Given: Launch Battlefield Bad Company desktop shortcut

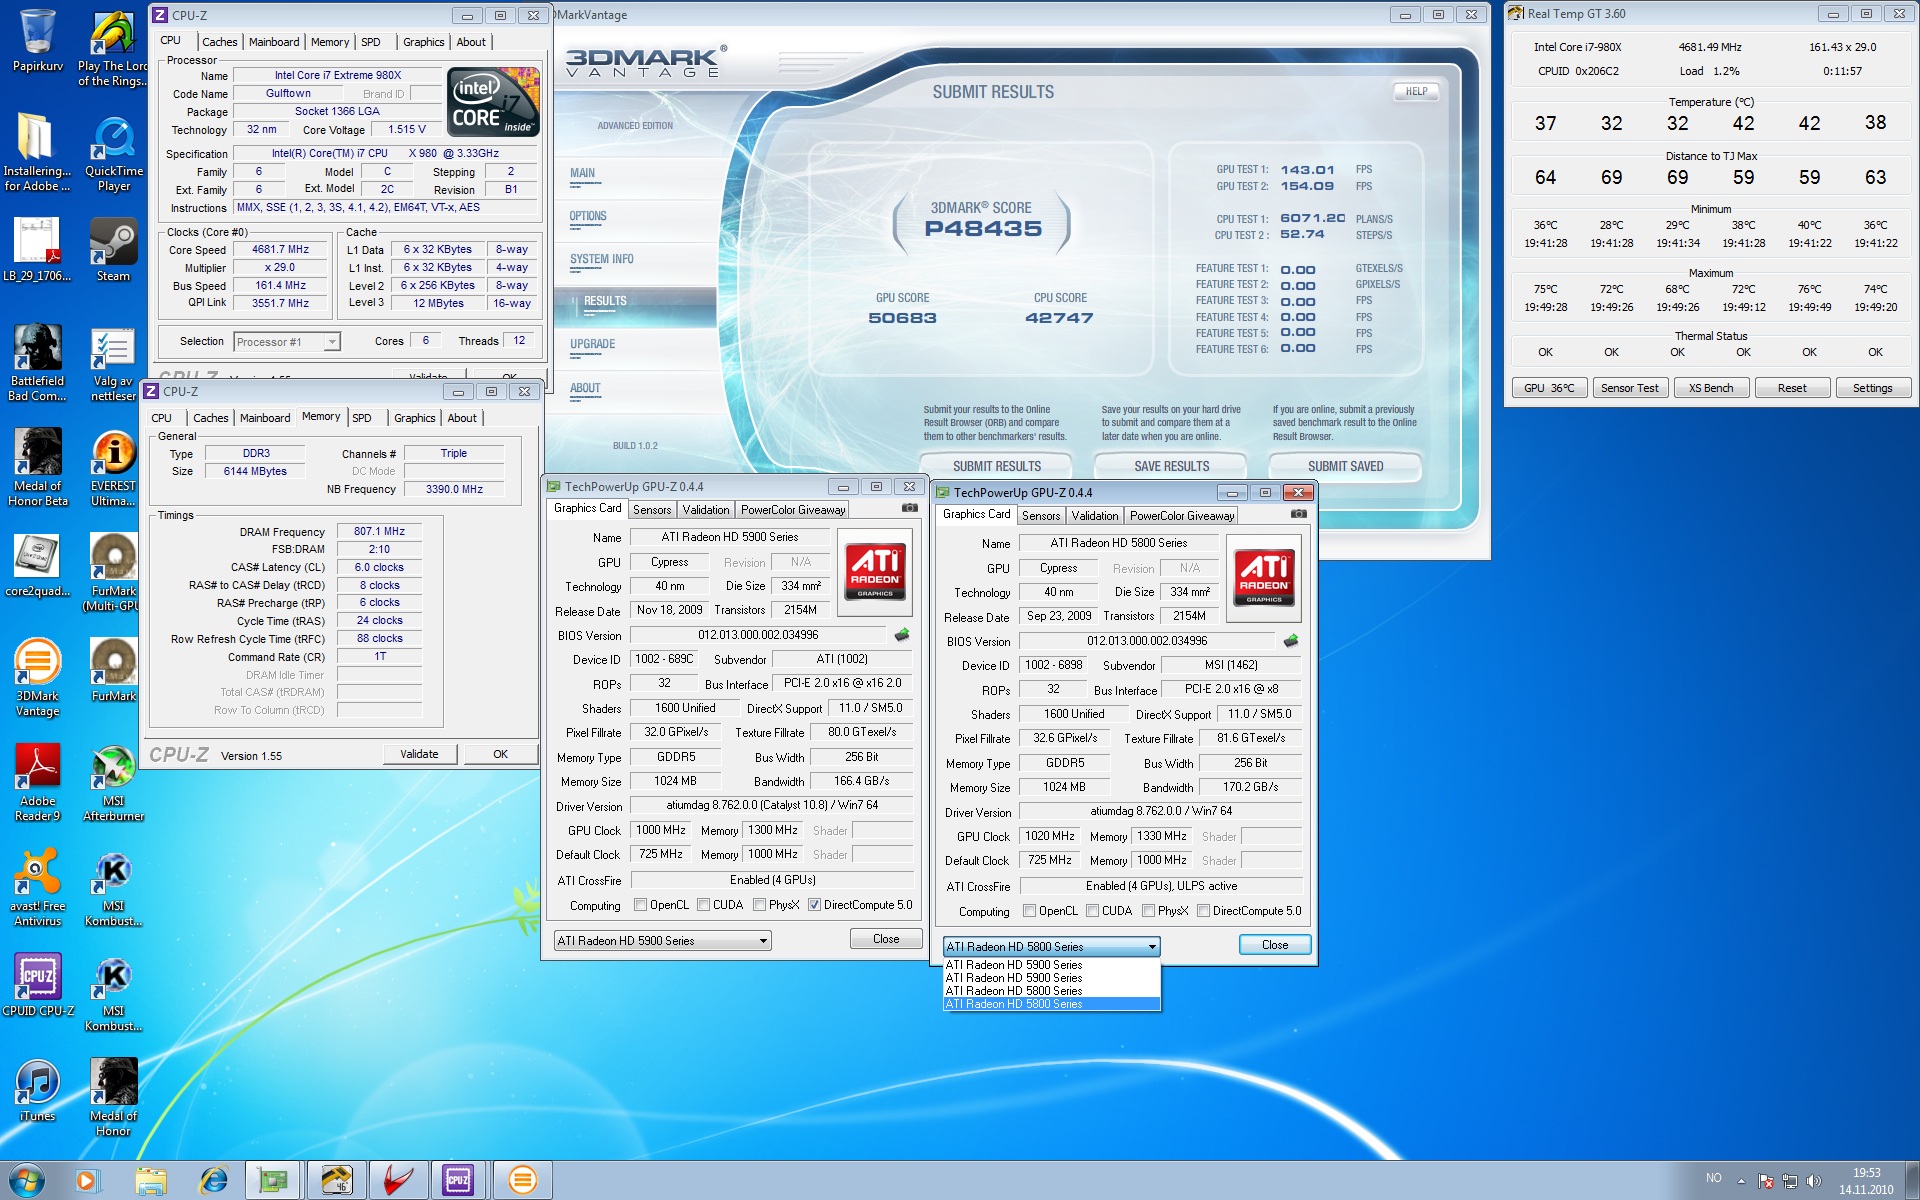Looking at the screenshot, I should (38, 362).
